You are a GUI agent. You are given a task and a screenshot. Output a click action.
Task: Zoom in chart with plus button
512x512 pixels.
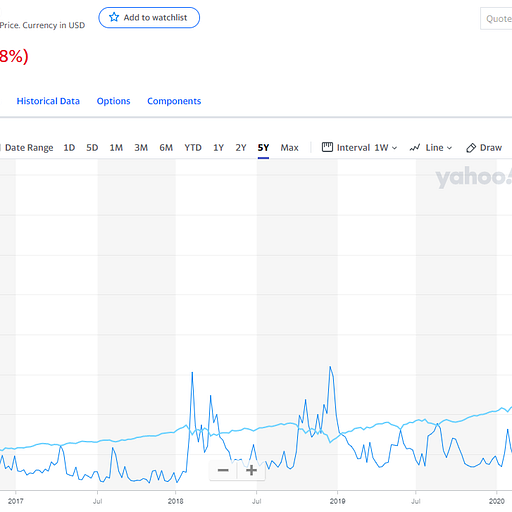click(x=251, y=470)
